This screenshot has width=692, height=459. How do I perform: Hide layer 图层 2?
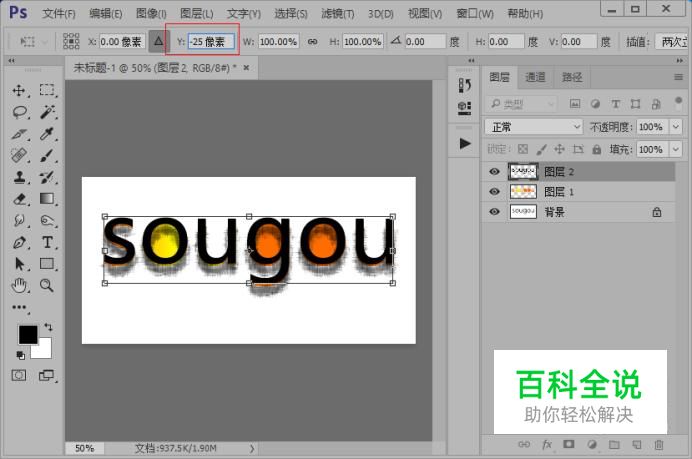tap(494, 171)
